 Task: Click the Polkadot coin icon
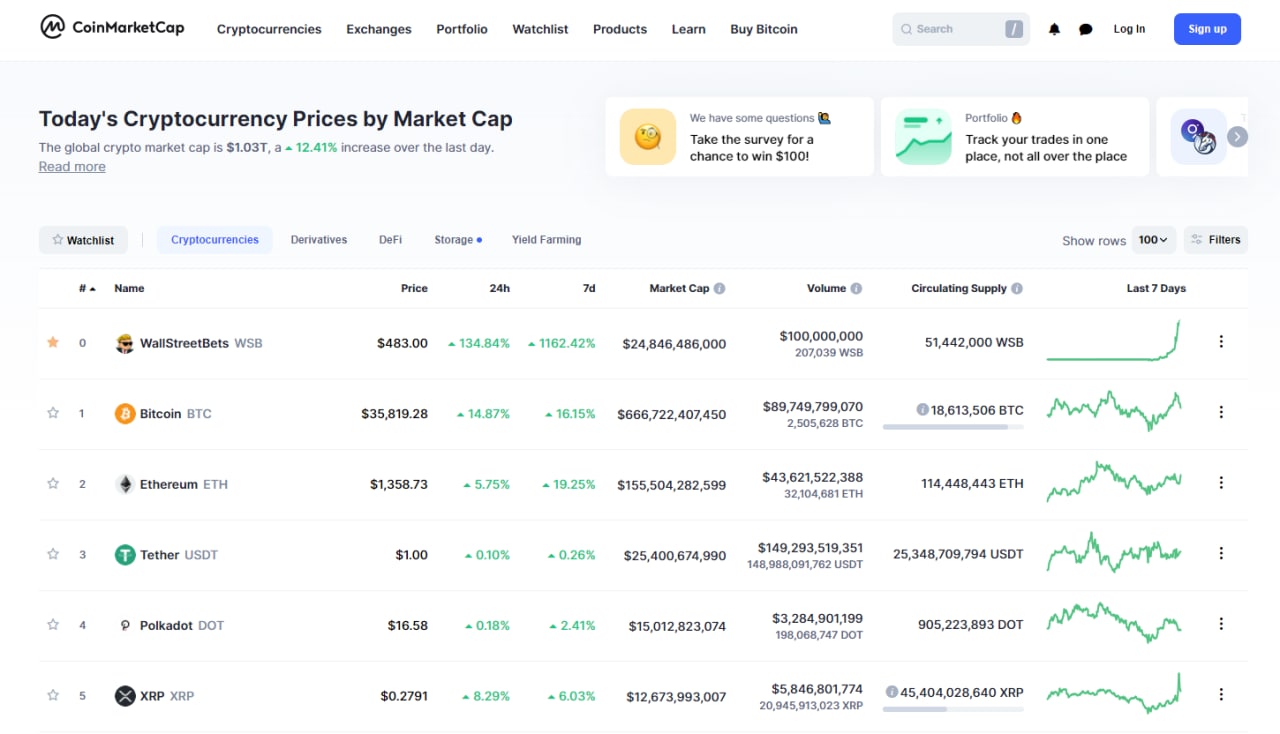[125, 625]
